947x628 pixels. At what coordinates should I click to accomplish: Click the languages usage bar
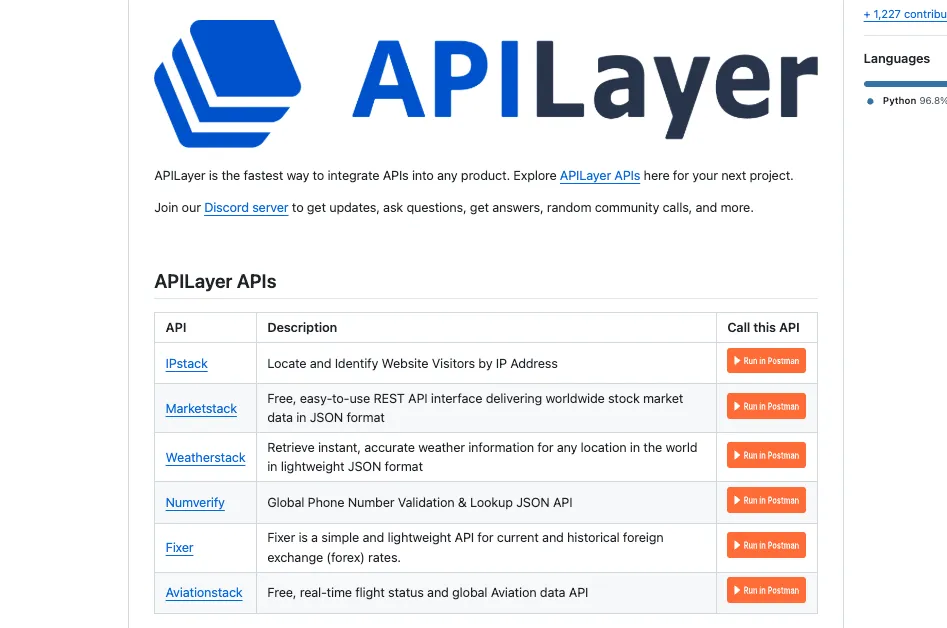click(x=905, y=84)
